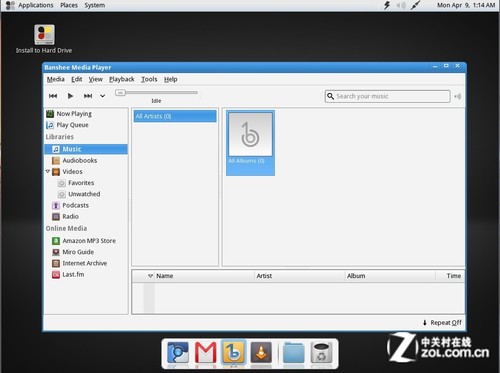This screenshot has width=500, height=373.
Task: Open the Media menu
Action: point(56,79)
